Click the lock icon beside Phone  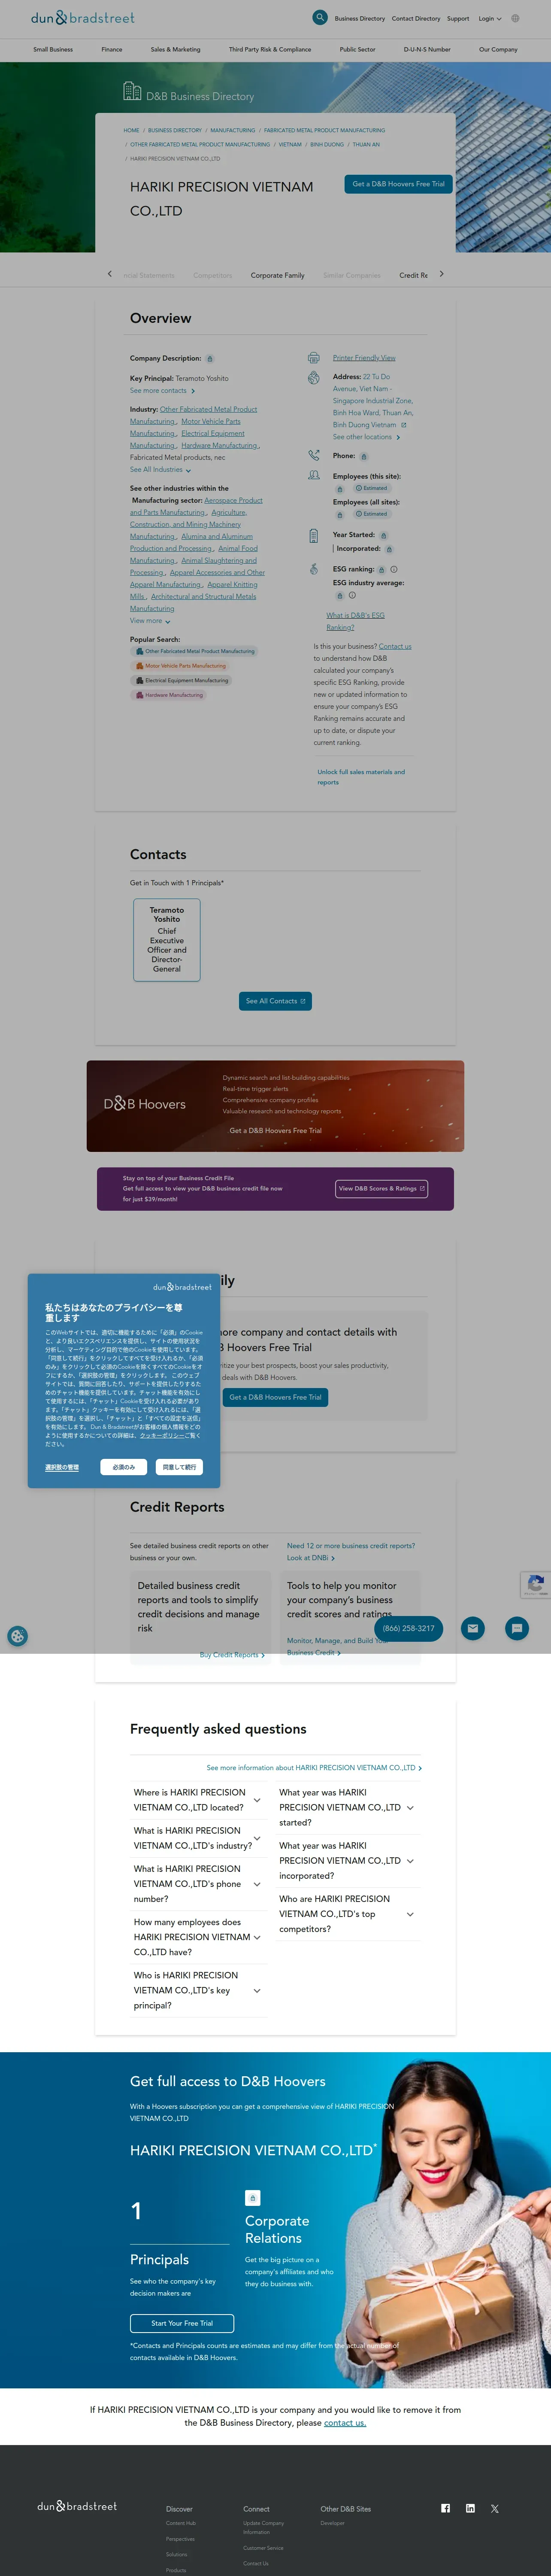tap(364, 456)
